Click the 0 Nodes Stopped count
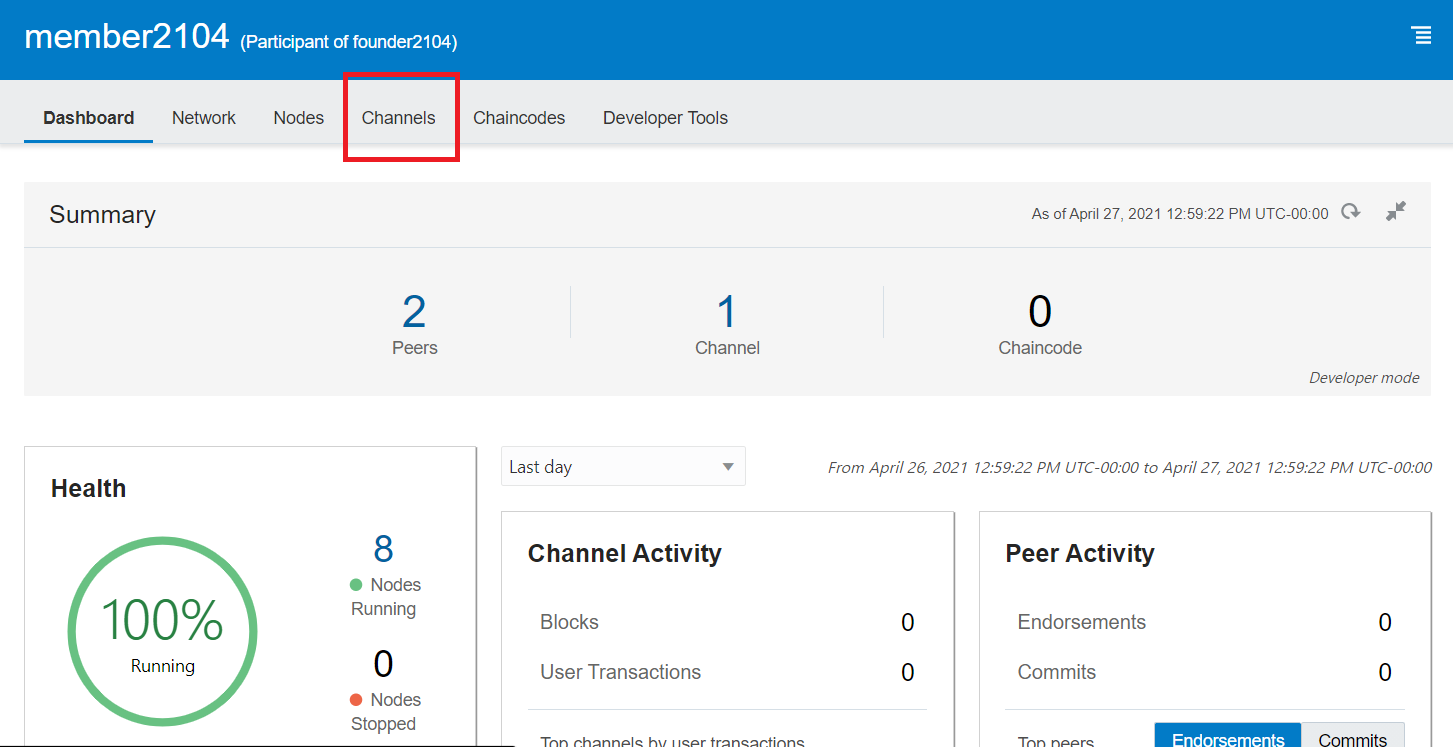Screen dimensions: 1453x747 [383, 664]
